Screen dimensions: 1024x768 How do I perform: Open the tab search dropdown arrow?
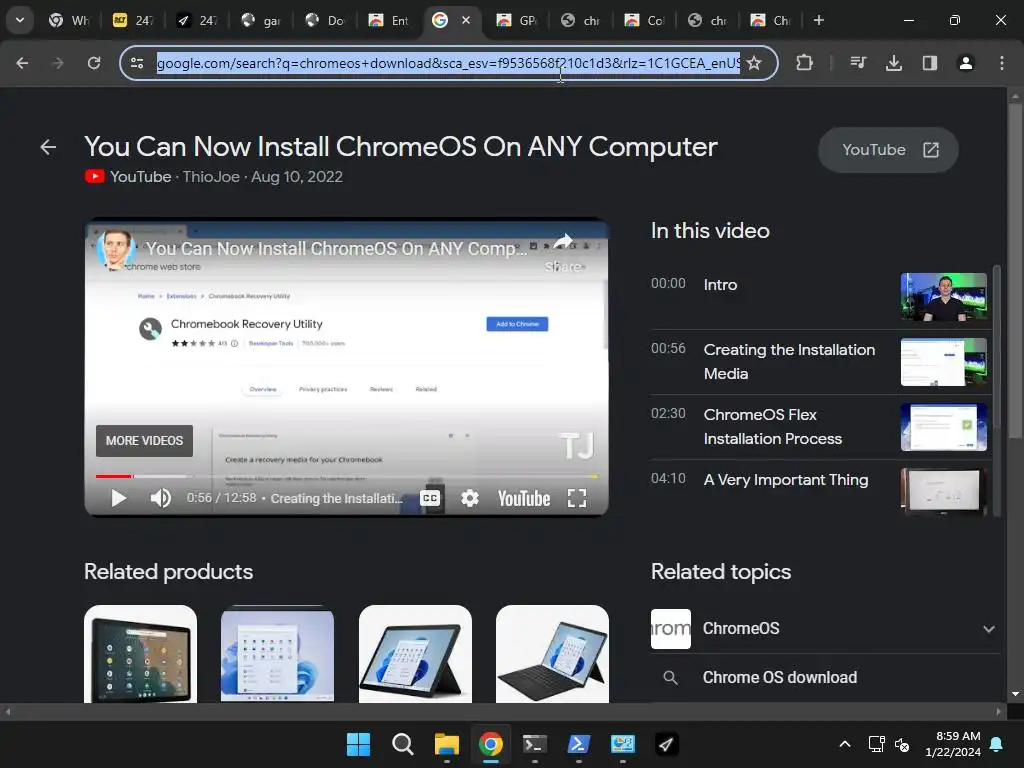click(x=20, y=20)
